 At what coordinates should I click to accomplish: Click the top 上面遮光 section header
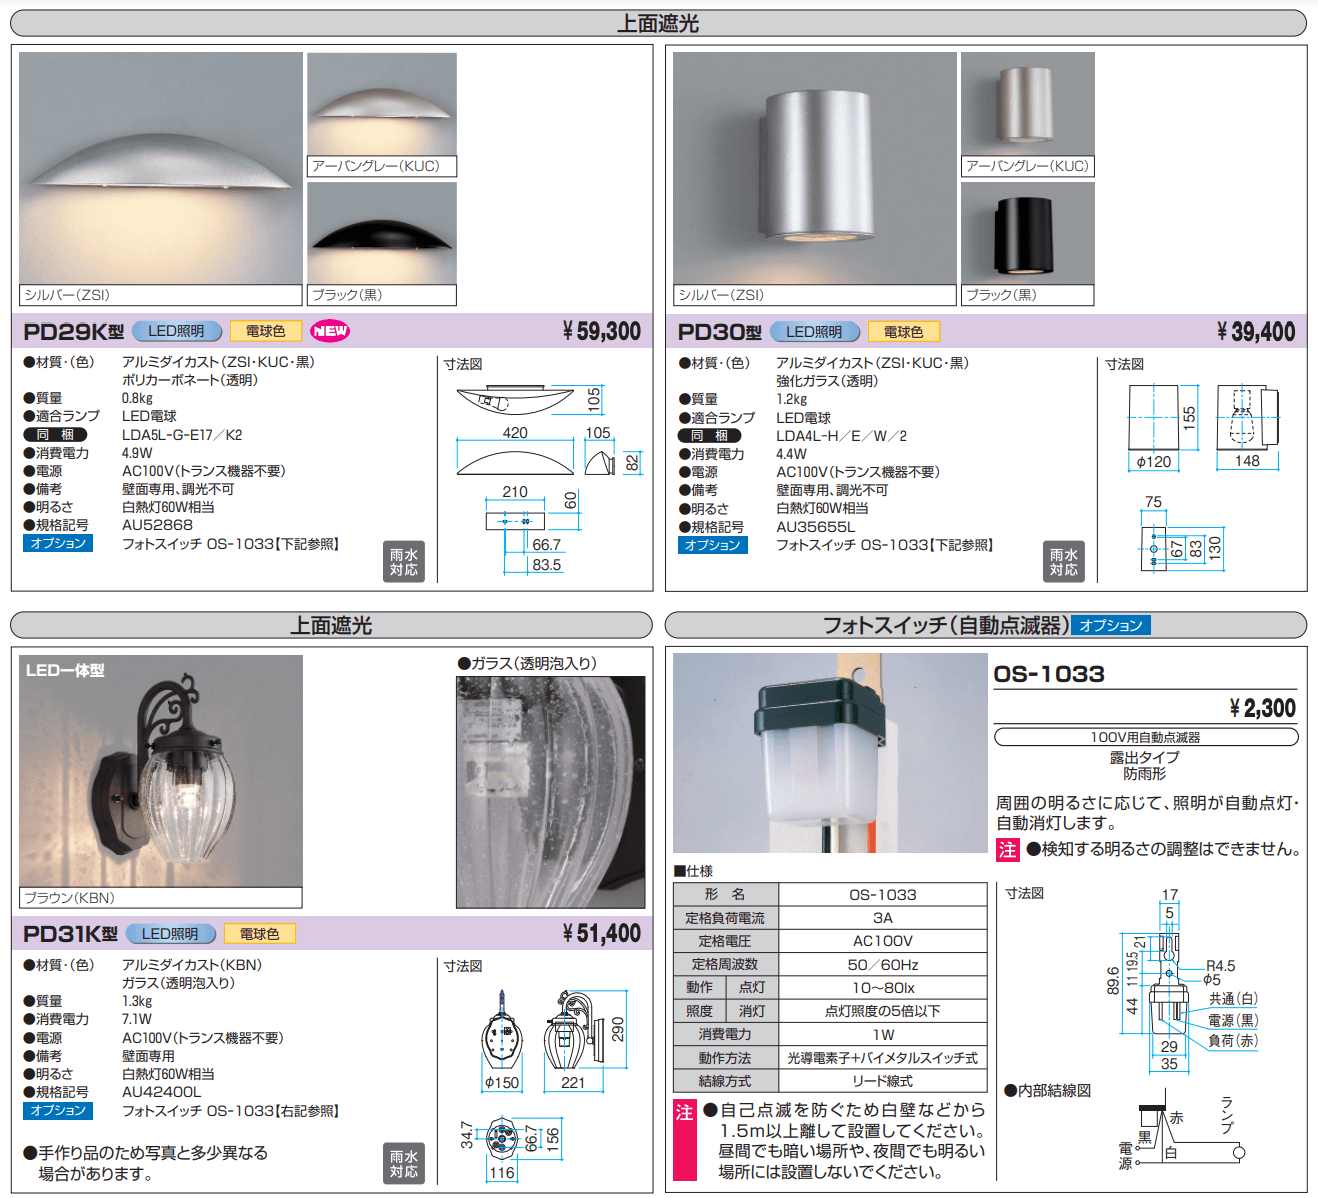(x=658, y=23)
